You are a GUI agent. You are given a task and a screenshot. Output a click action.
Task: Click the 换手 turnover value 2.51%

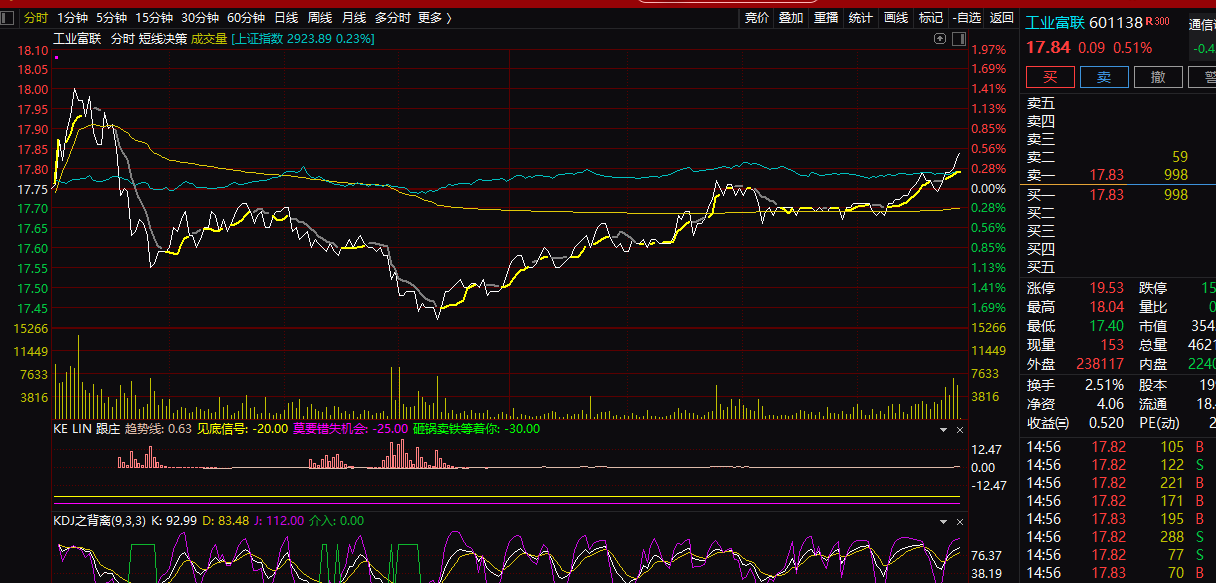[x=1103, y=385]
